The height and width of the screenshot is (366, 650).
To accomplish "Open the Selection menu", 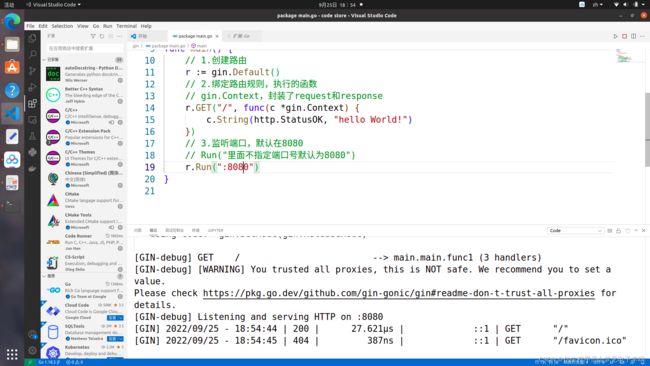I will click(x=62, y=26).
